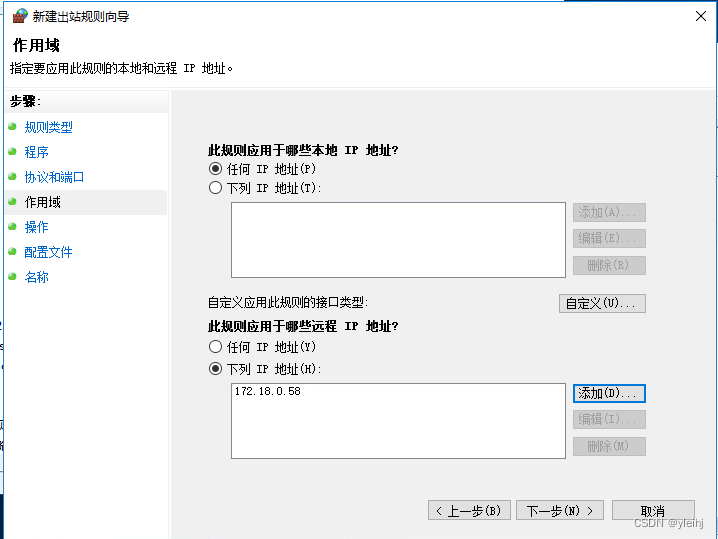The width and height of the screenshot is (718, 539).
Task: Open the 协议和端口 step
Action: [54, 177]
